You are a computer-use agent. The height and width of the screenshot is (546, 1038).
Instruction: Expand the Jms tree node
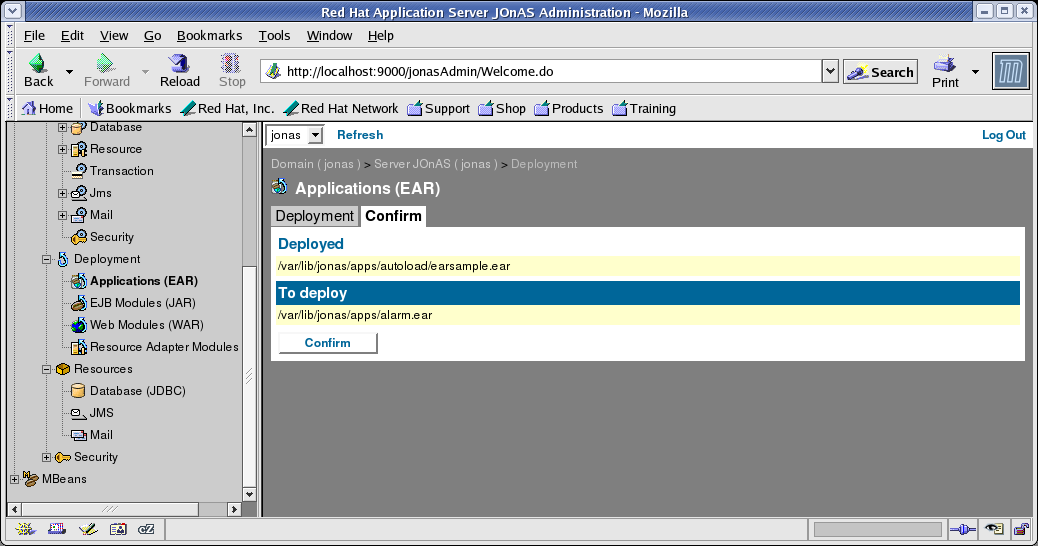click(62, 193)
